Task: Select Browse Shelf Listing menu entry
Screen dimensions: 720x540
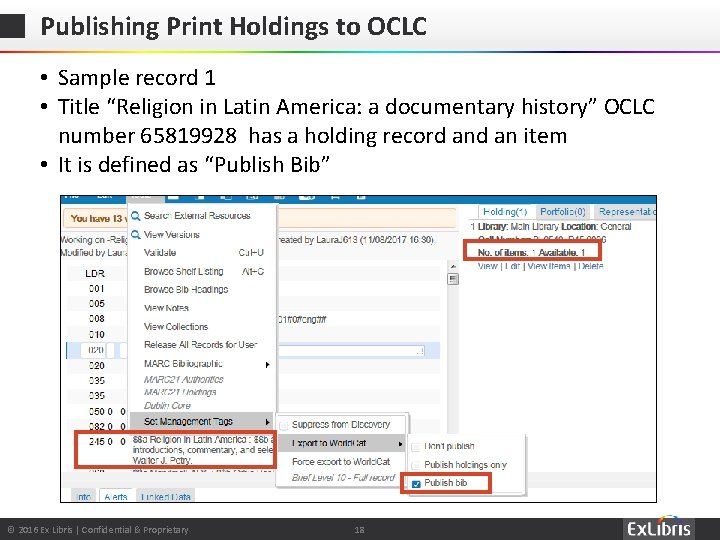Action: tap(183, 271)
